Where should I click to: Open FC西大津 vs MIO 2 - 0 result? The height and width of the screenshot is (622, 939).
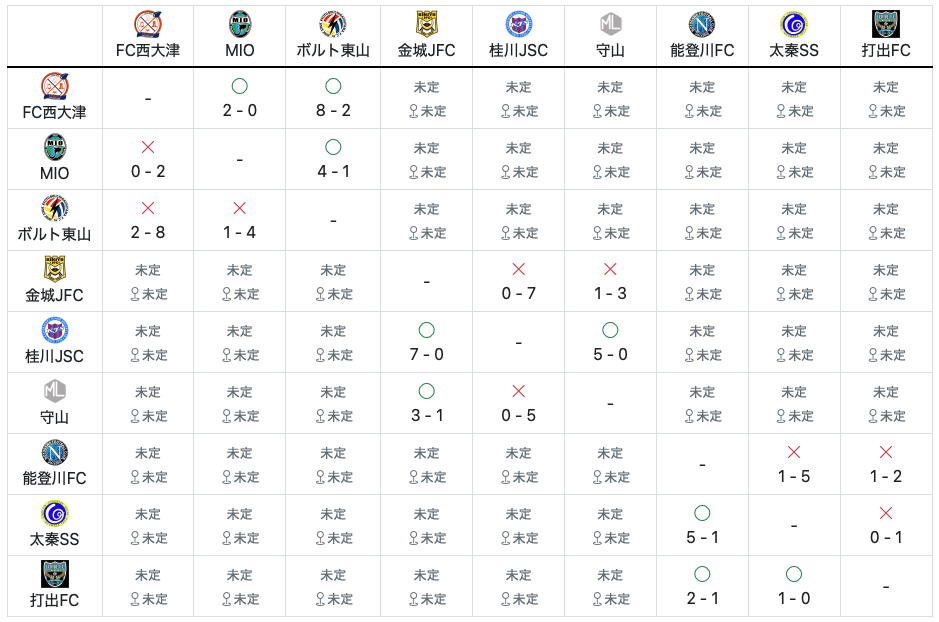pos(240,110)
